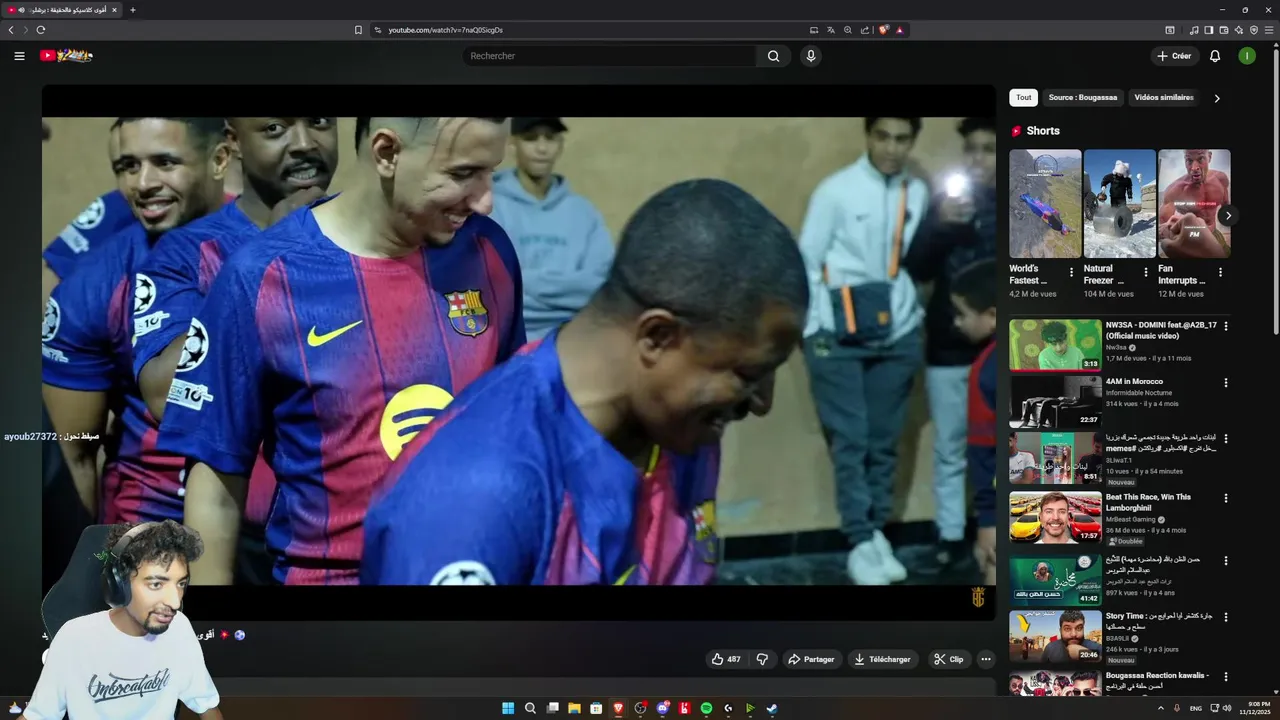Image resolution: width=1280 pixels, height=720 pixels.
Task: Go back in the browser
Action: (11, 30)
